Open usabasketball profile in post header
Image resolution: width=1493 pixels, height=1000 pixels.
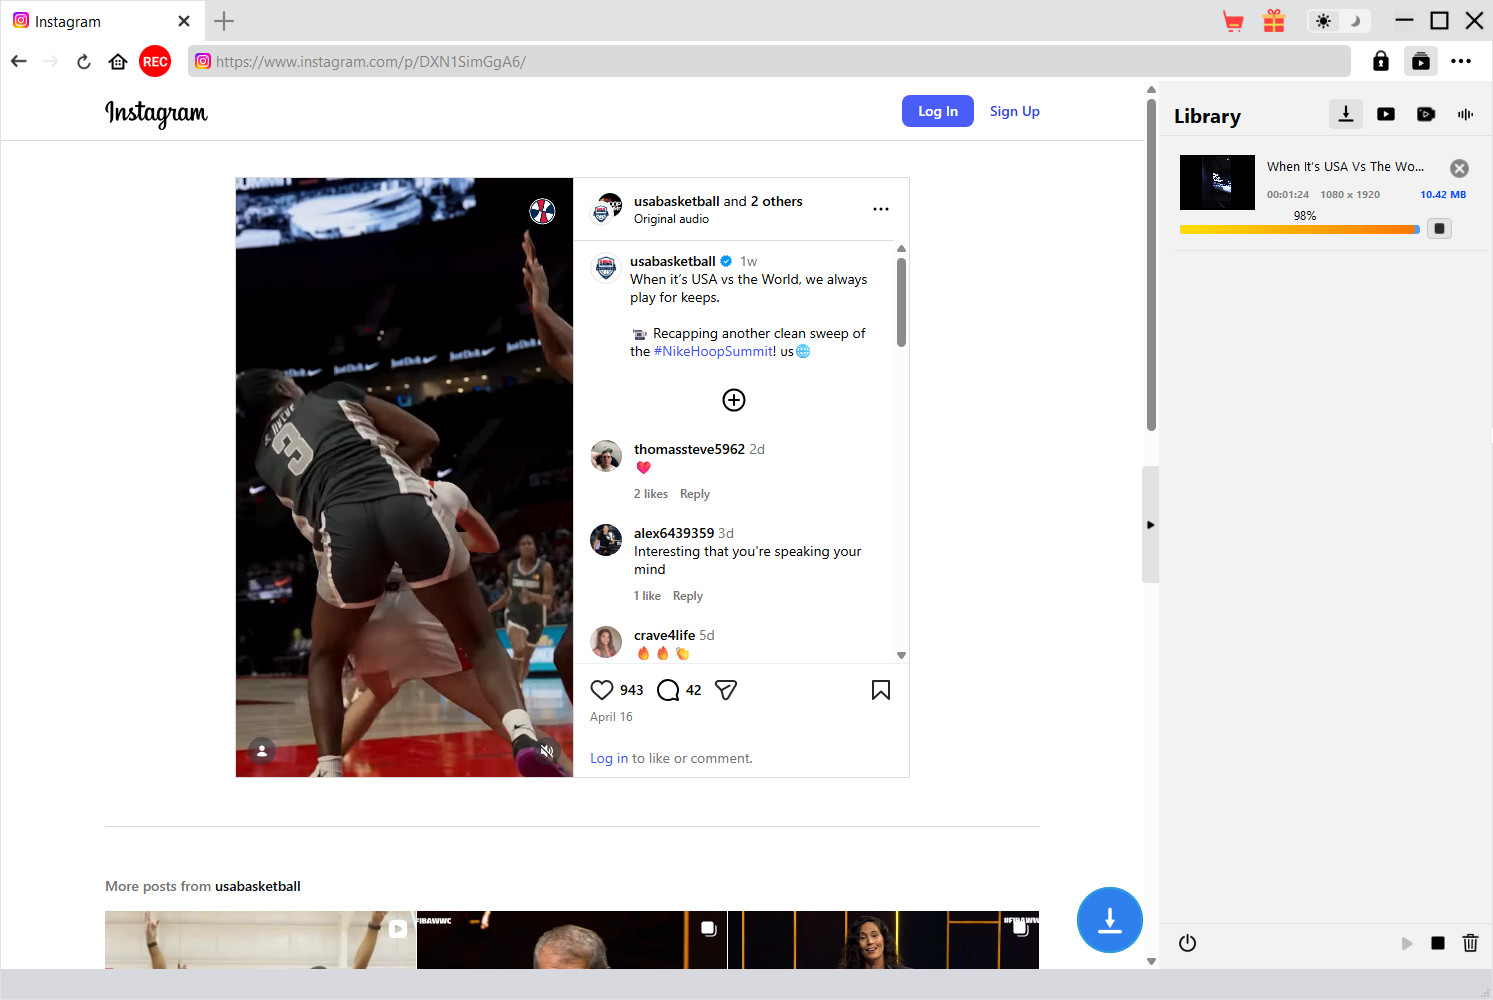(677, 201)
